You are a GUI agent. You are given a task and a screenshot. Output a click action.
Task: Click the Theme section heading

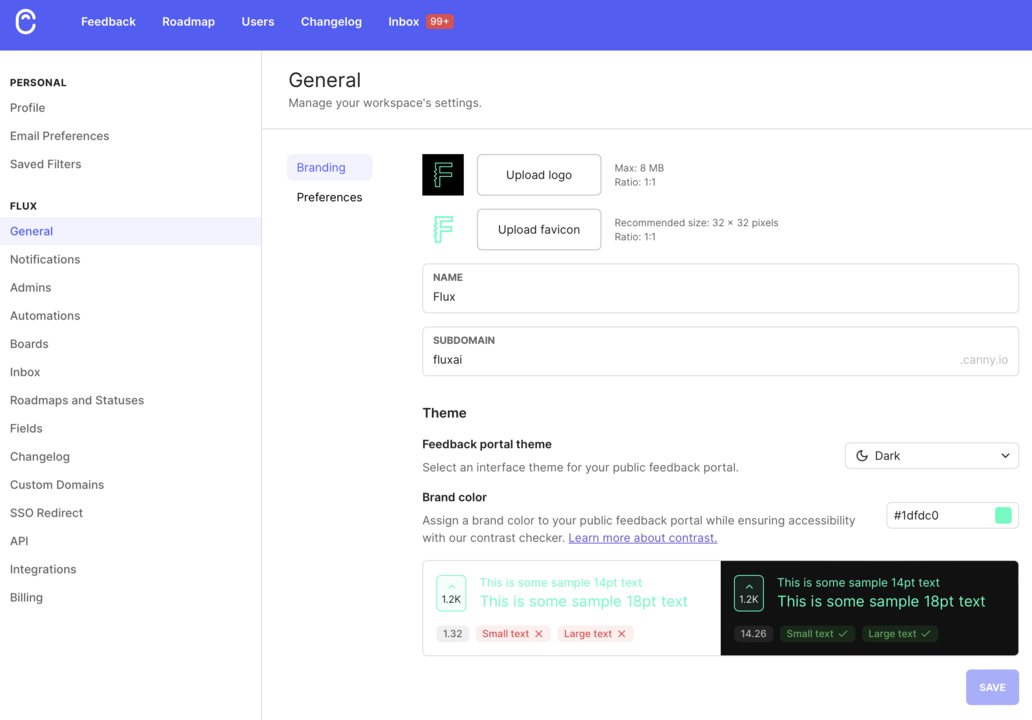click(x=444, y=413)
